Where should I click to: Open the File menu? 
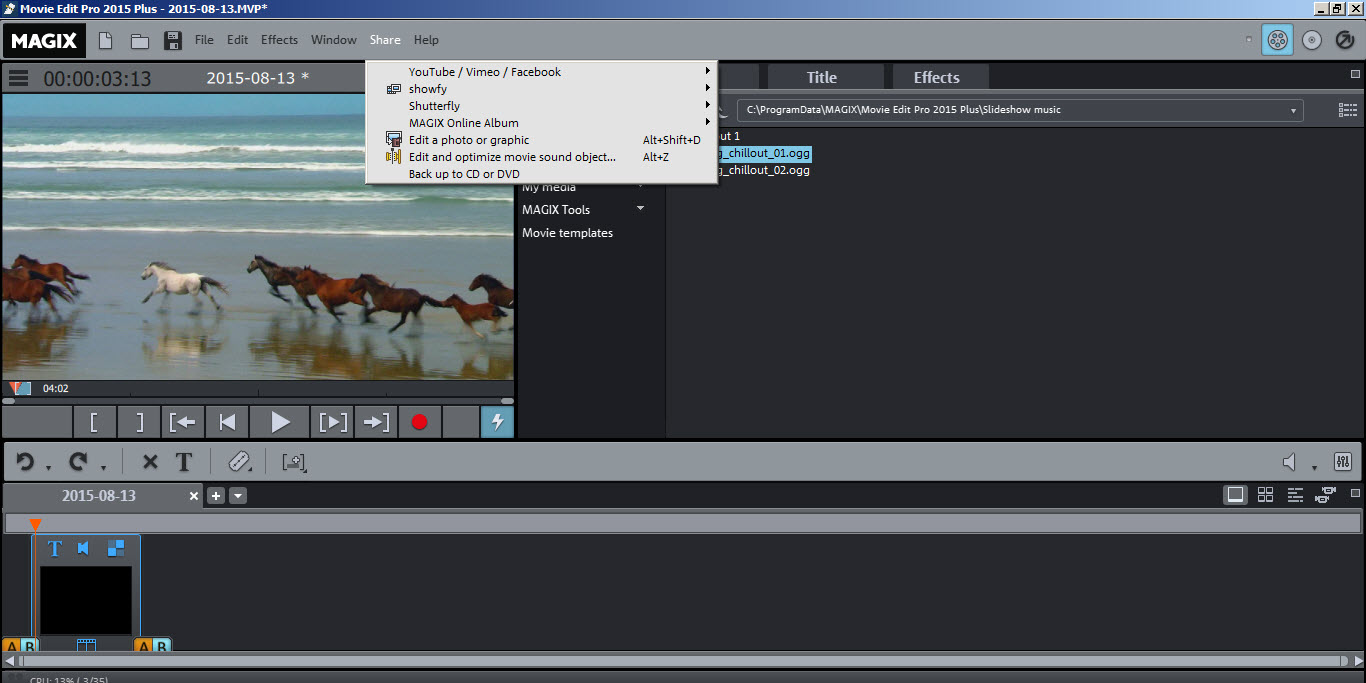pyautogui.click(x=204, y=40)
